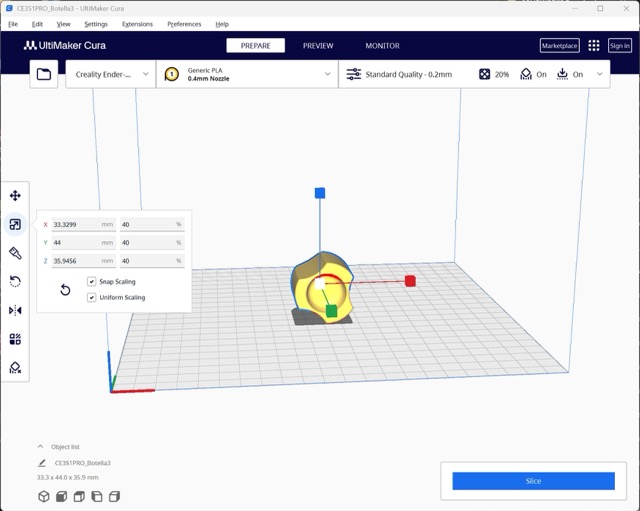Open the Extensions menu
Viewport: 640px width, 511px height.
click(137, 24)
